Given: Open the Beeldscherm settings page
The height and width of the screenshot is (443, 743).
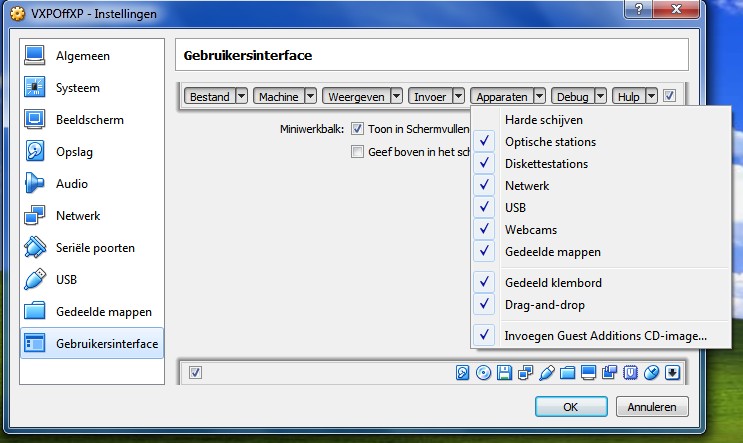Looking at the screenshot, I should click(92, 120).
